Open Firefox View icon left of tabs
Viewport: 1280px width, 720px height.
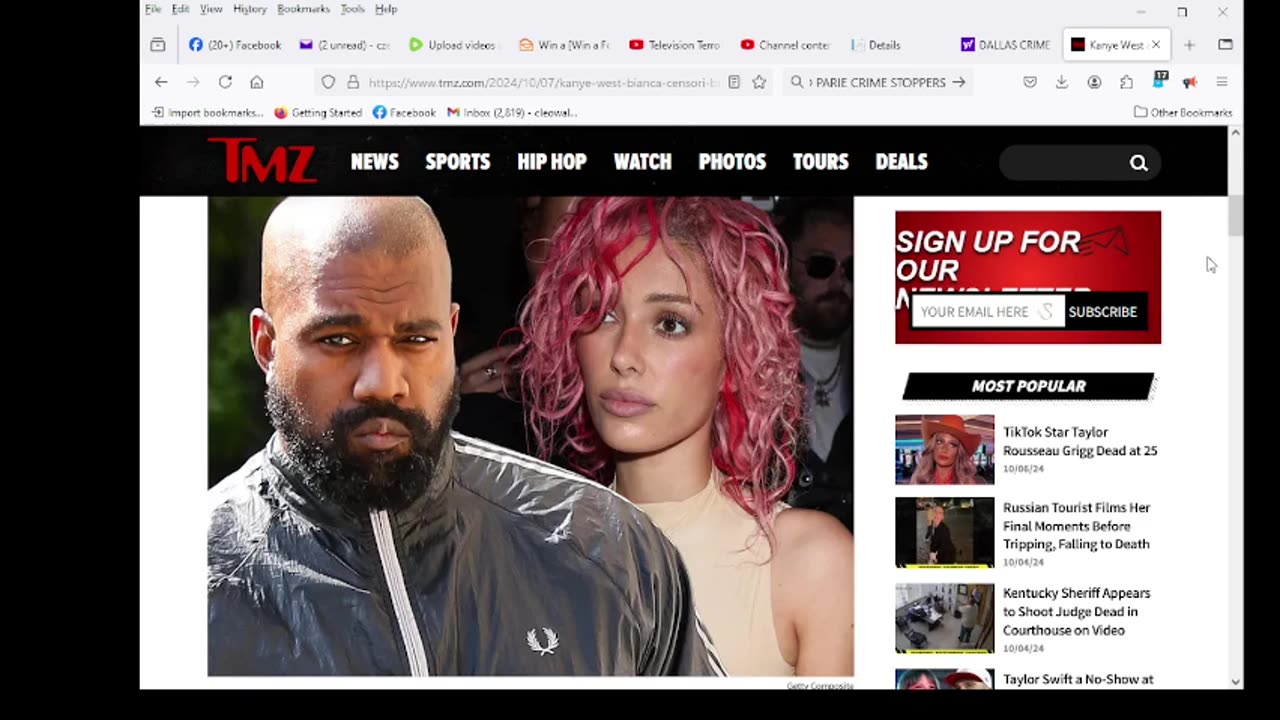tap(158, 45)
